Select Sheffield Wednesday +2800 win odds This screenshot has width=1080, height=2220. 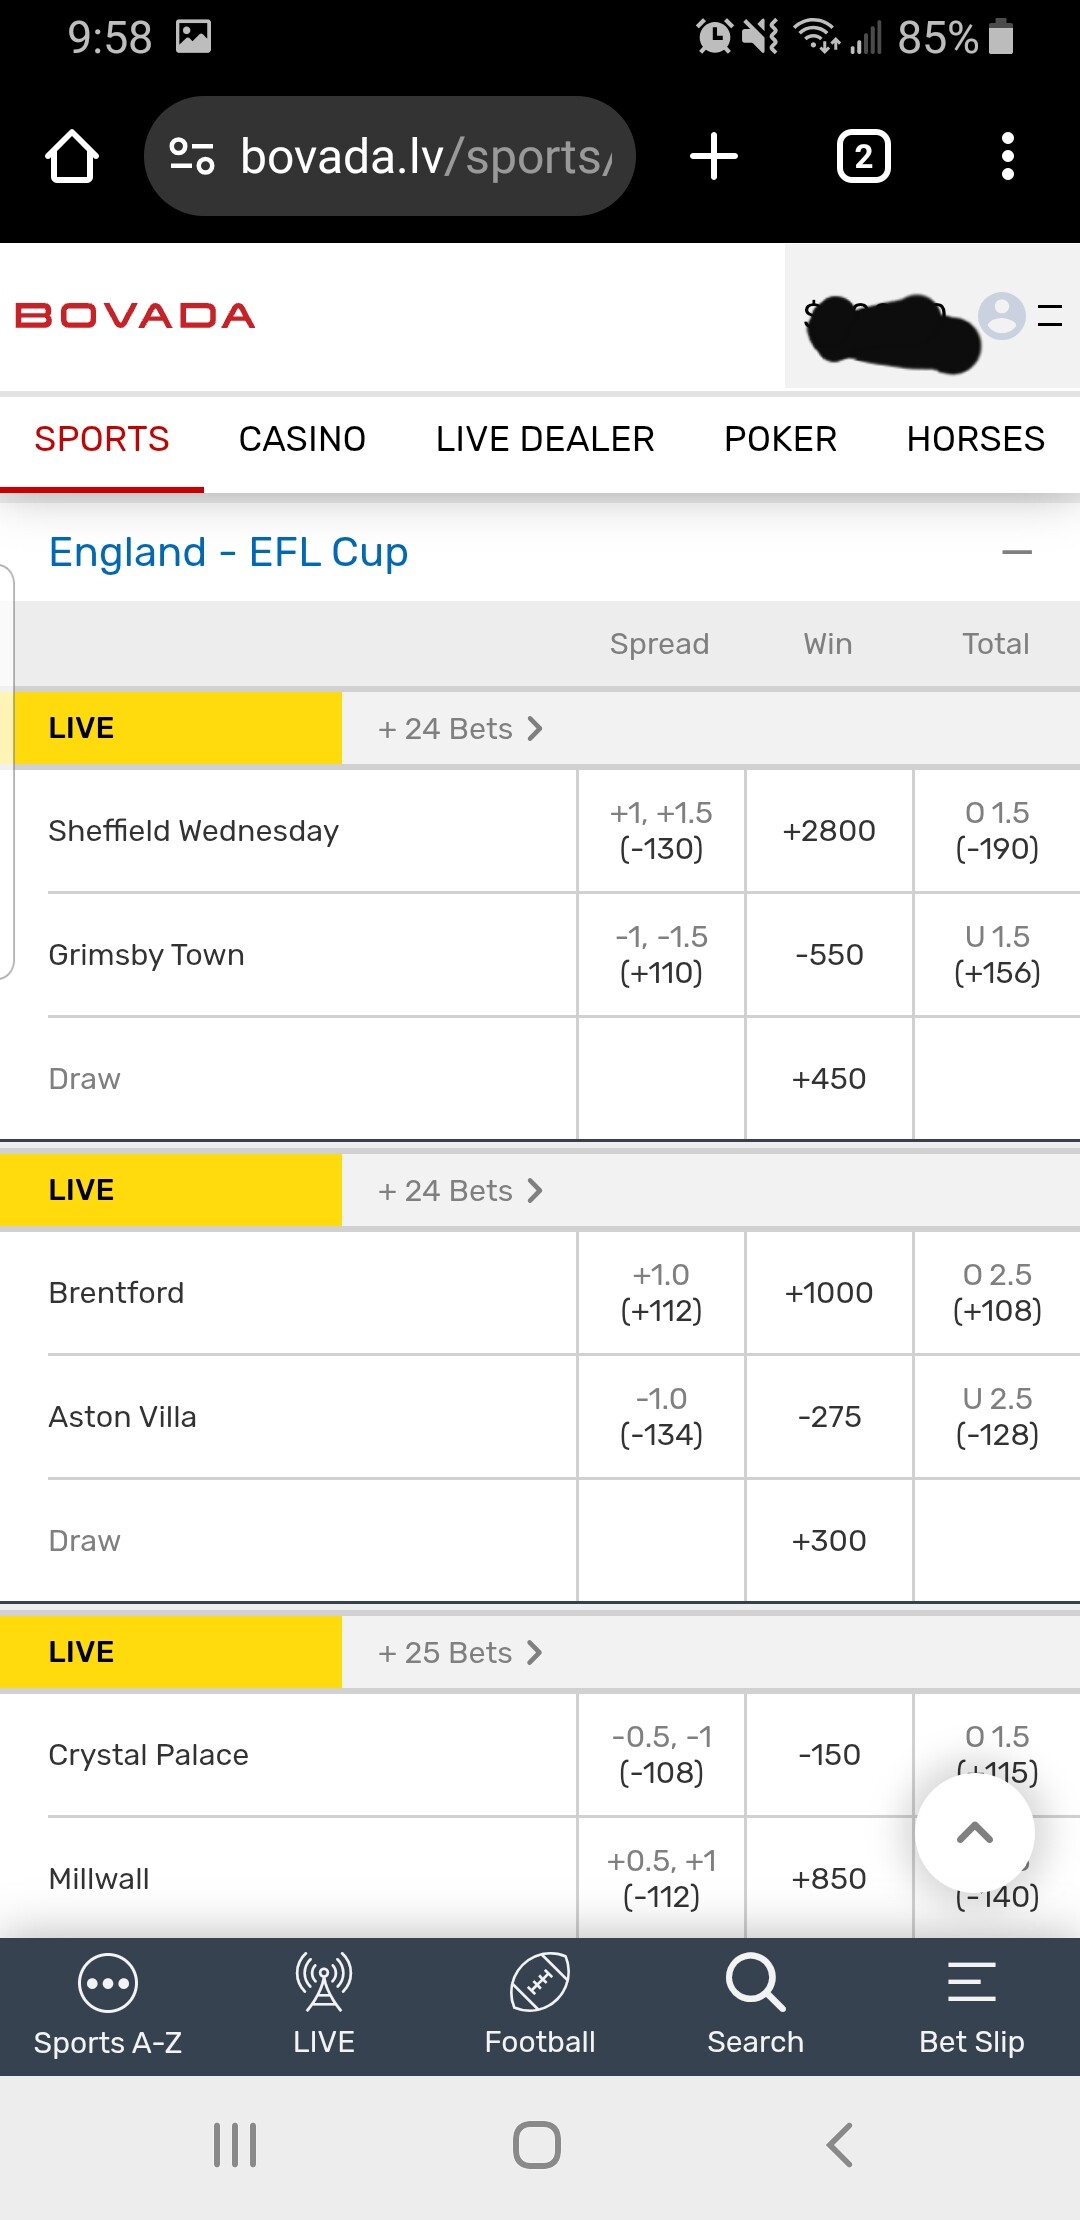click(x=829, y=831)
